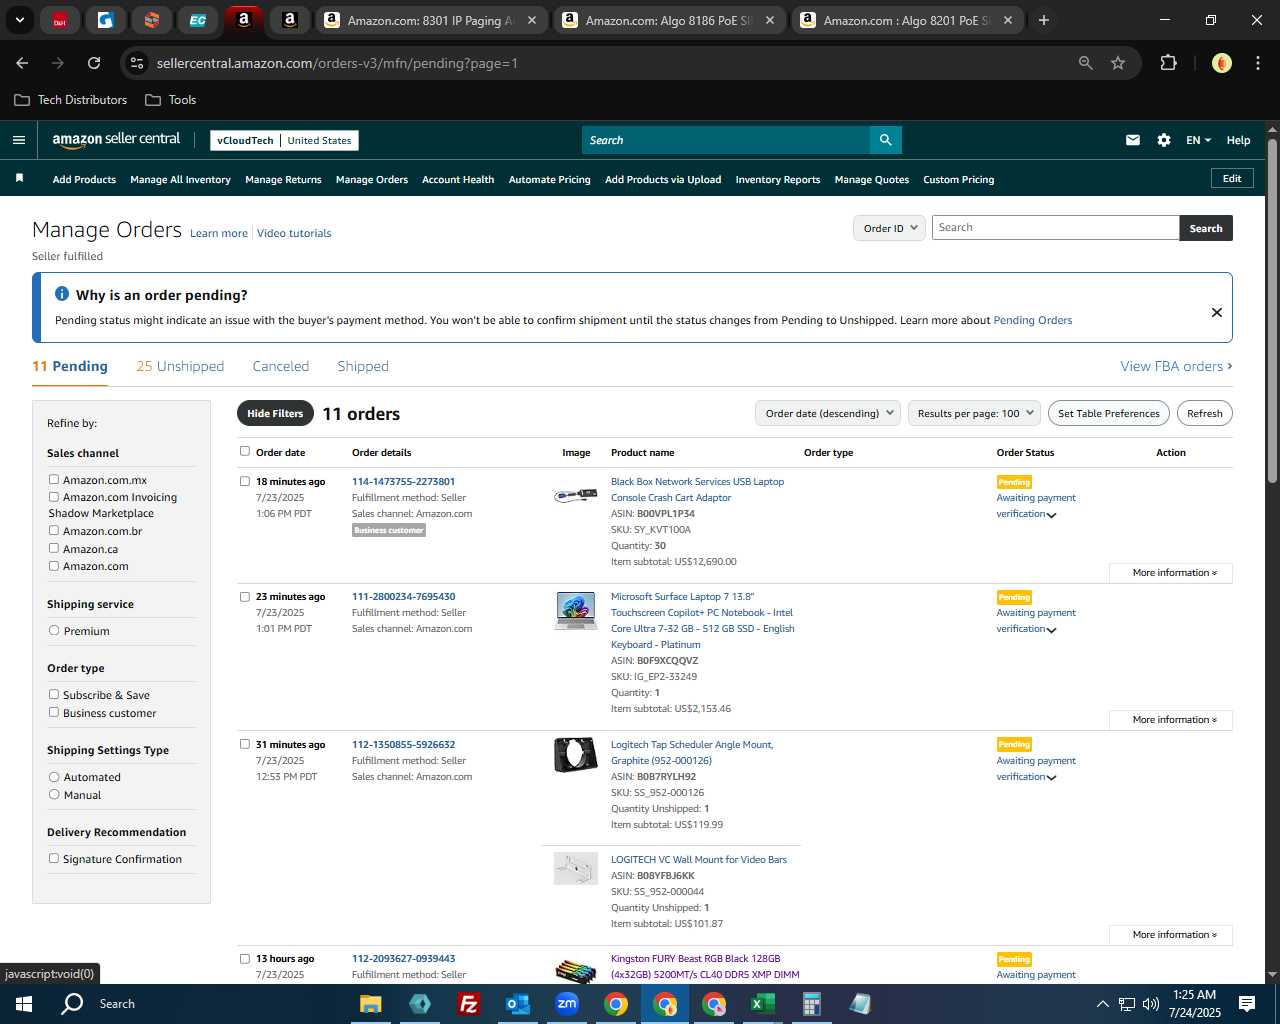The width and height of the screenshot is (1280, 1024).
Task: Open the View FBA orders link
Action: (x=1176, y=366)
